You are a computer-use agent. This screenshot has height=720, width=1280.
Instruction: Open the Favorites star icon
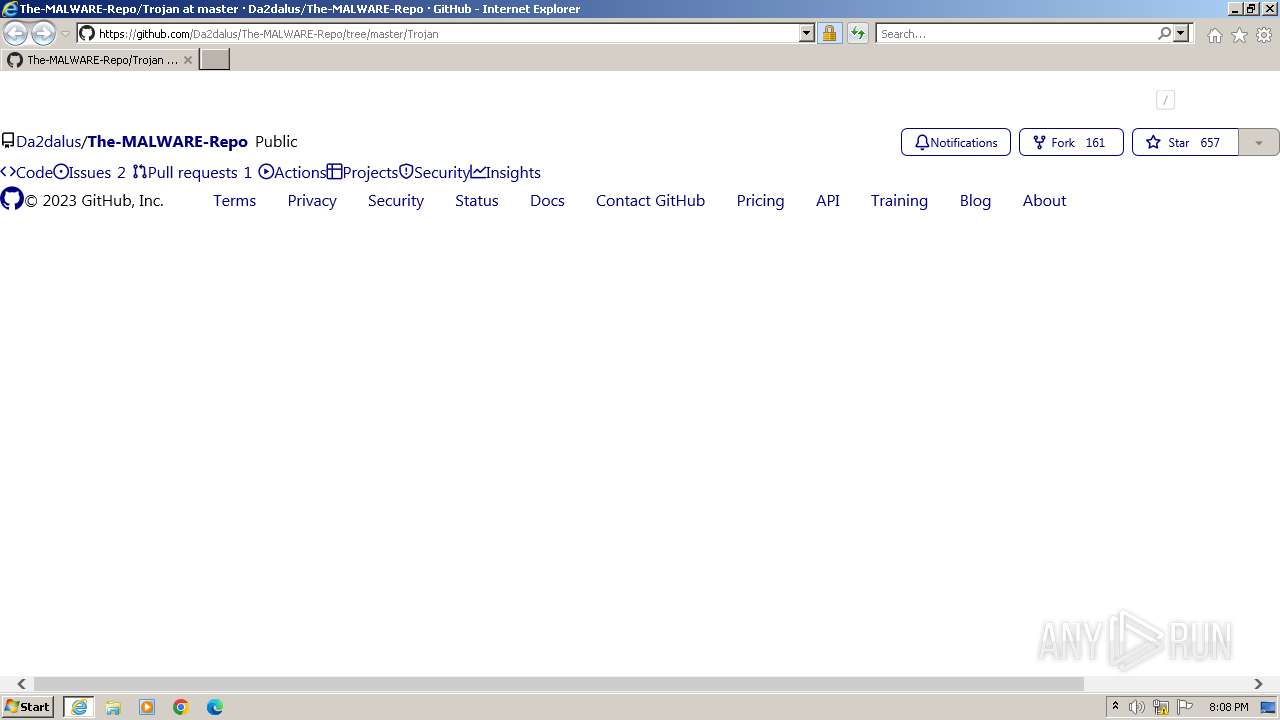(1239, 35)
